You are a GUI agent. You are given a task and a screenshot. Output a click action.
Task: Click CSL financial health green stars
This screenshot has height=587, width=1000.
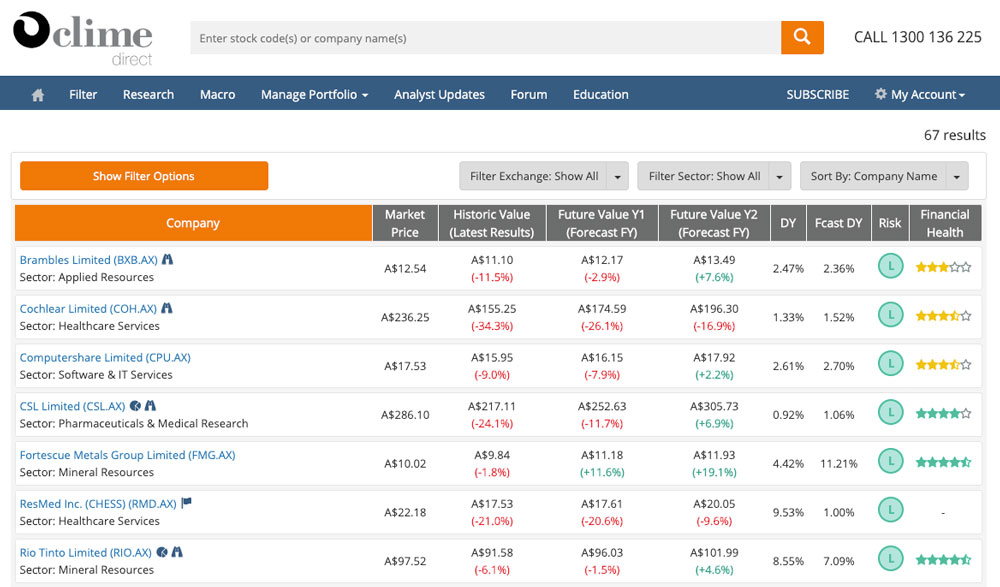tap(943, 413)
